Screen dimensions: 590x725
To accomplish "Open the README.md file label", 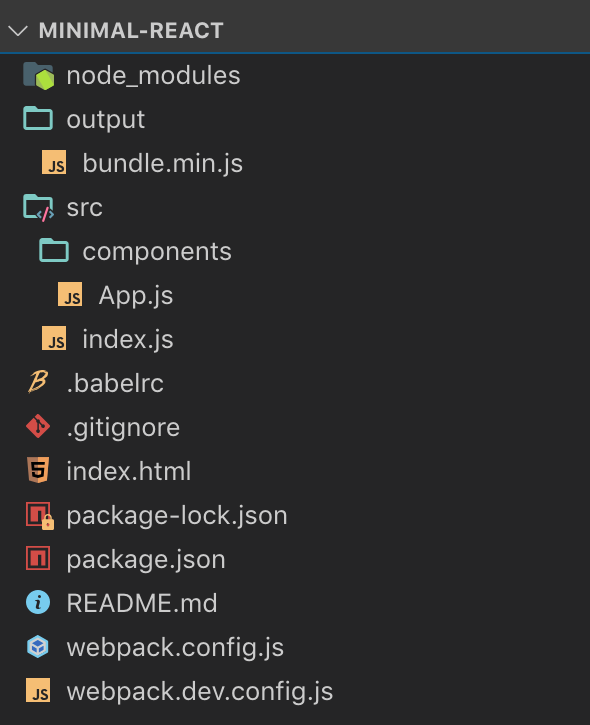I will [x=142, y=603].
